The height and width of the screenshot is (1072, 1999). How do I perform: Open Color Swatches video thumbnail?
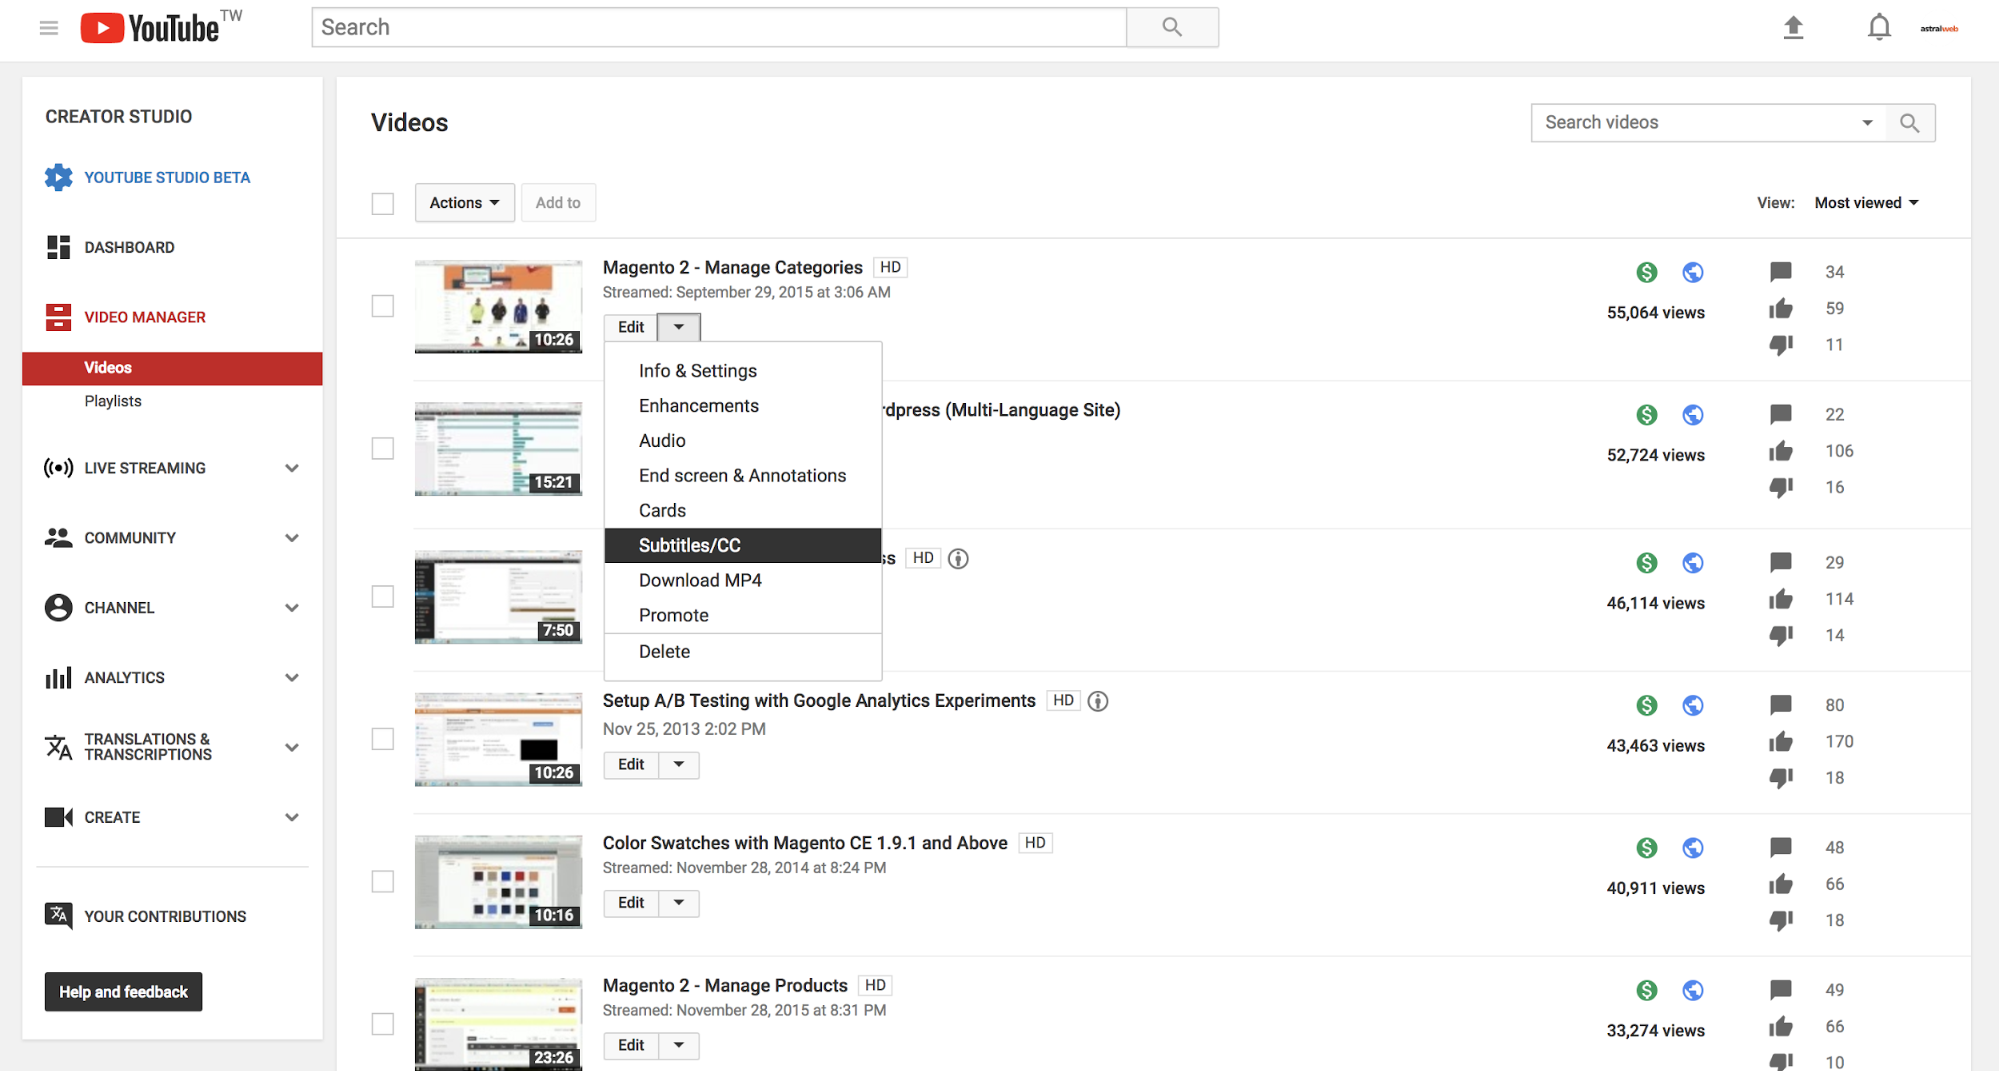[x=498, y=881]
